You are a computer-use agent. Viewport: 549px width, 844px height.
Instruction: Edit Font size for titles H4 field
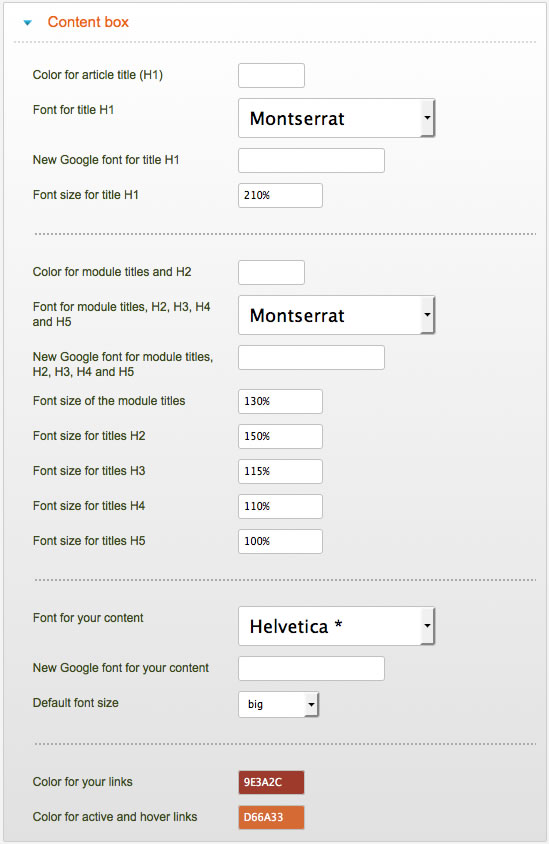pos(280,507)
